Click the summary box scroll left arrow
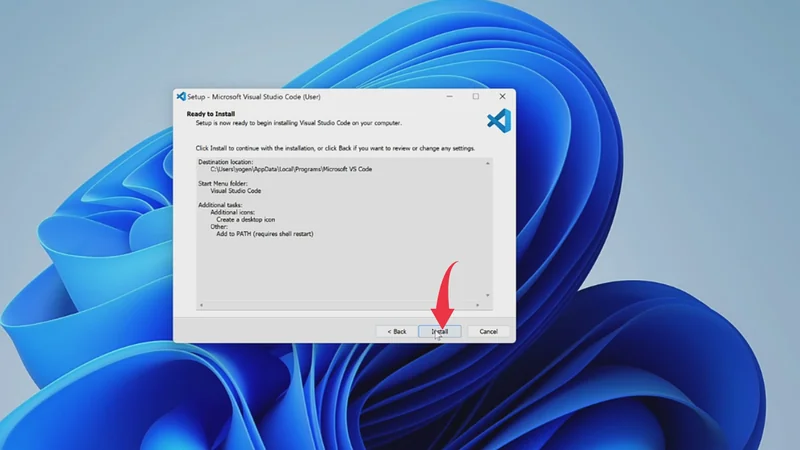Viewport: 800px width, 450px height. pyautogui.click(x=200, y=304)
